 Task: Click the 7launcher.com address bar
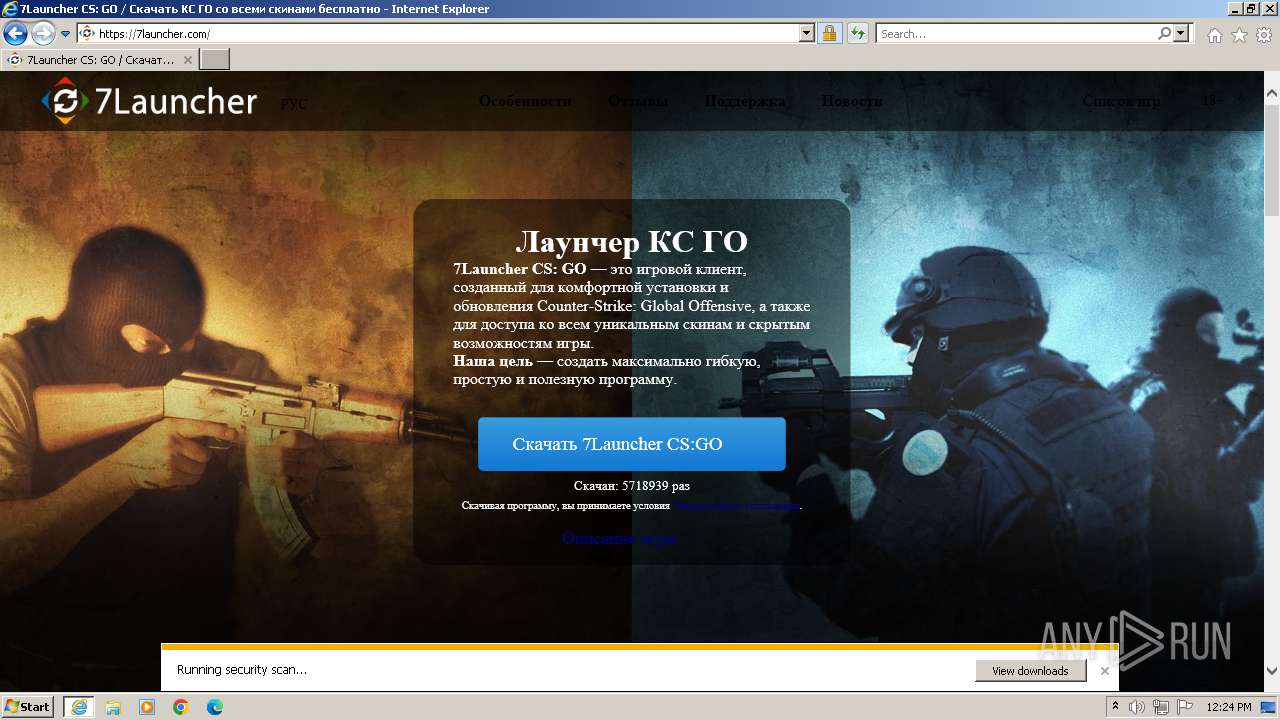447,33
